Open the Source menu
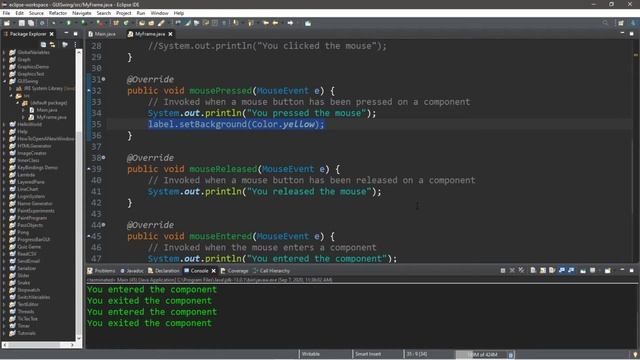The image size is (640, 360). [x=36, y=13]
